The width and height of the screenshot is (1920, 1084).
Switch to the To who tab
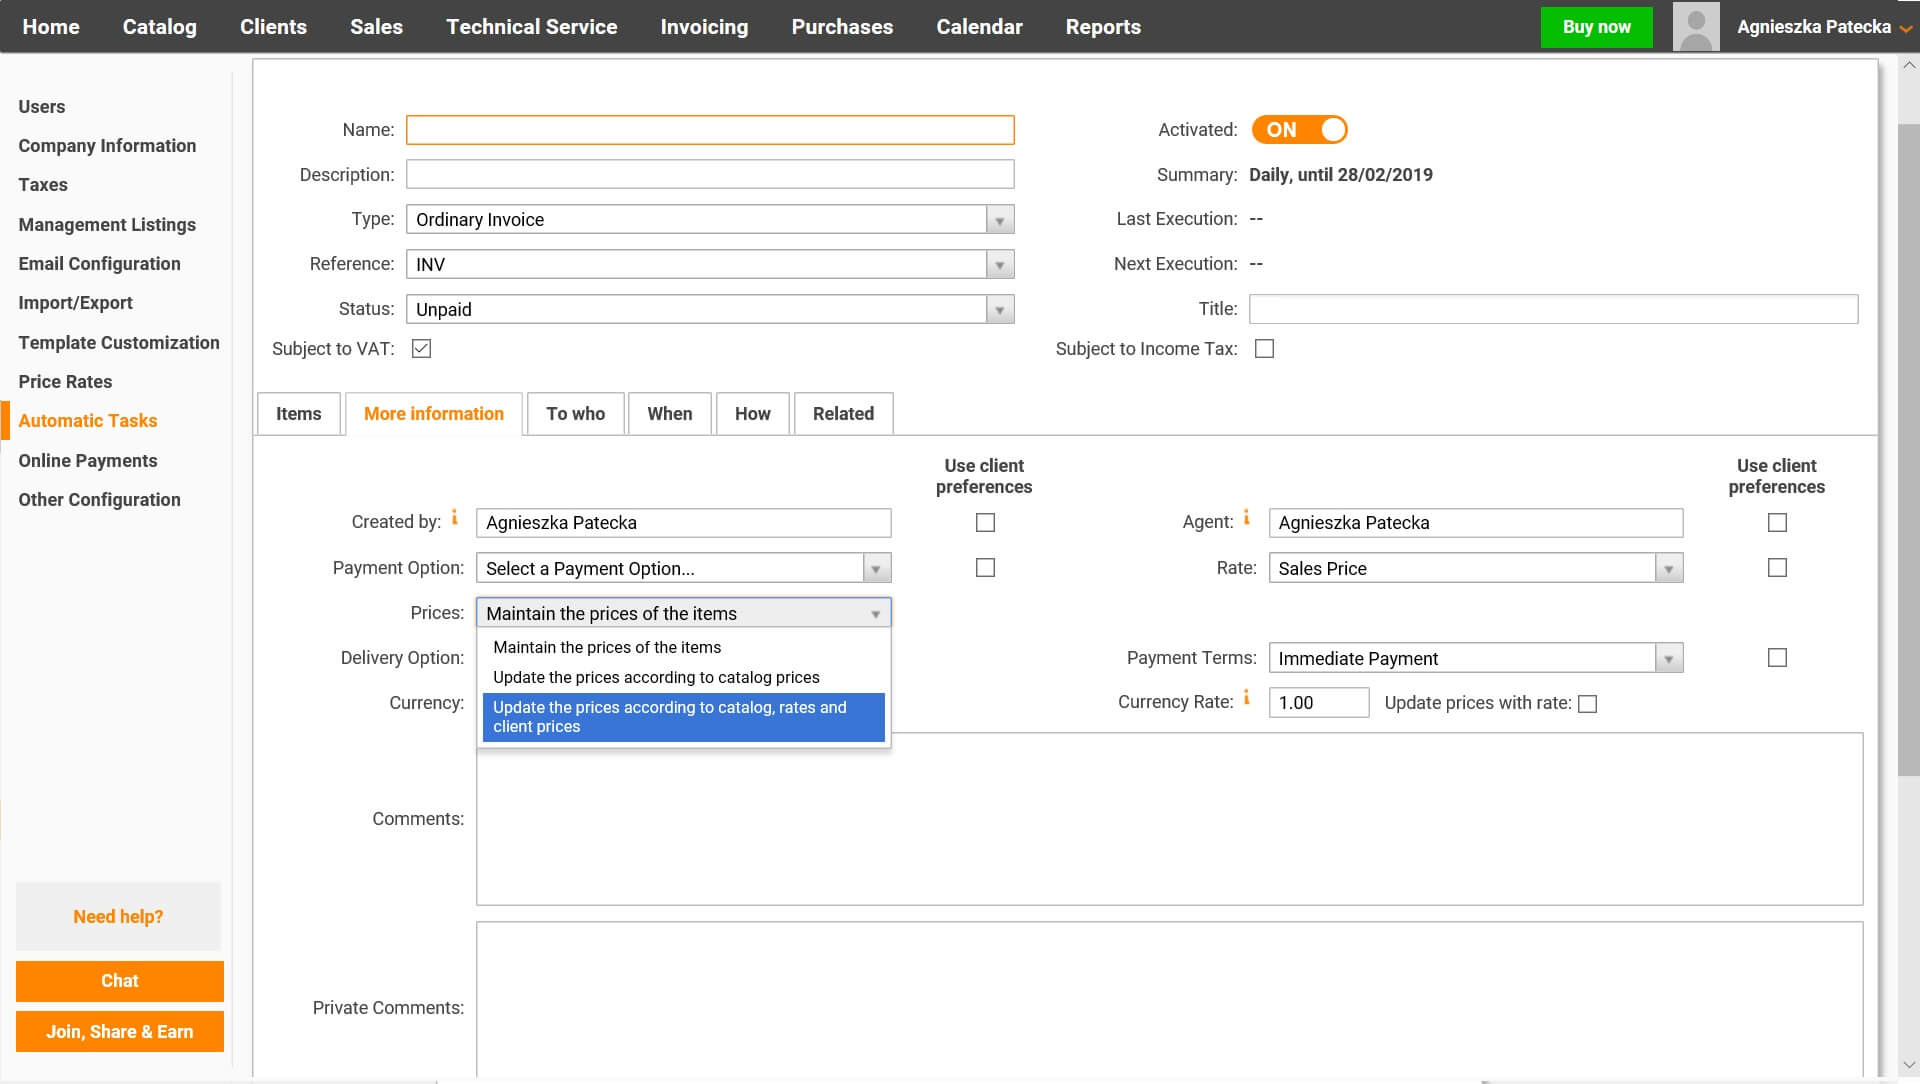click(x=576, y=414)
